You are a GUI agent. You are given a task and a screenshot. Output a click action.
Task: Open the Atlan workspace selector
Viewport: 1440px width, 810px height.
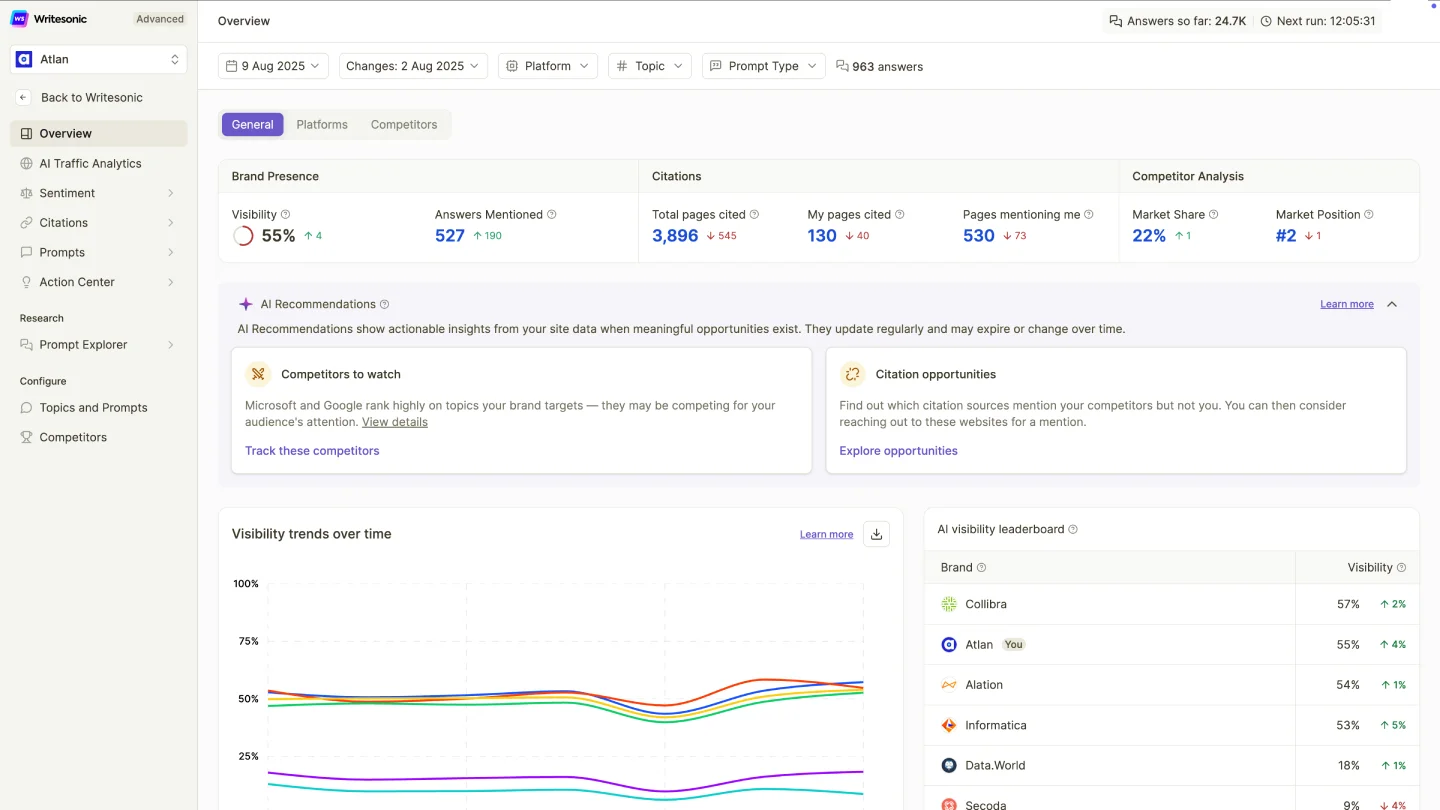(x=99, y=59)
